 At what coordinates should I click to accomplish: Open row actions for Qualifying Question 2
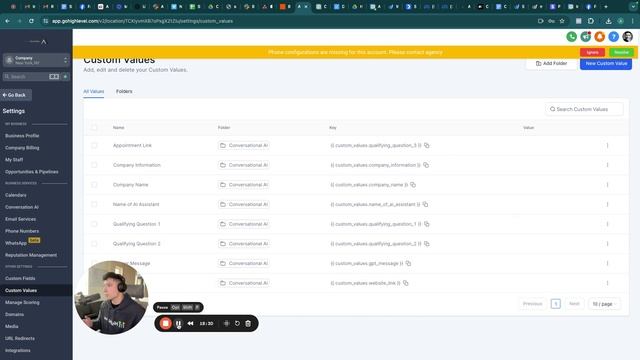coord(607,244)
